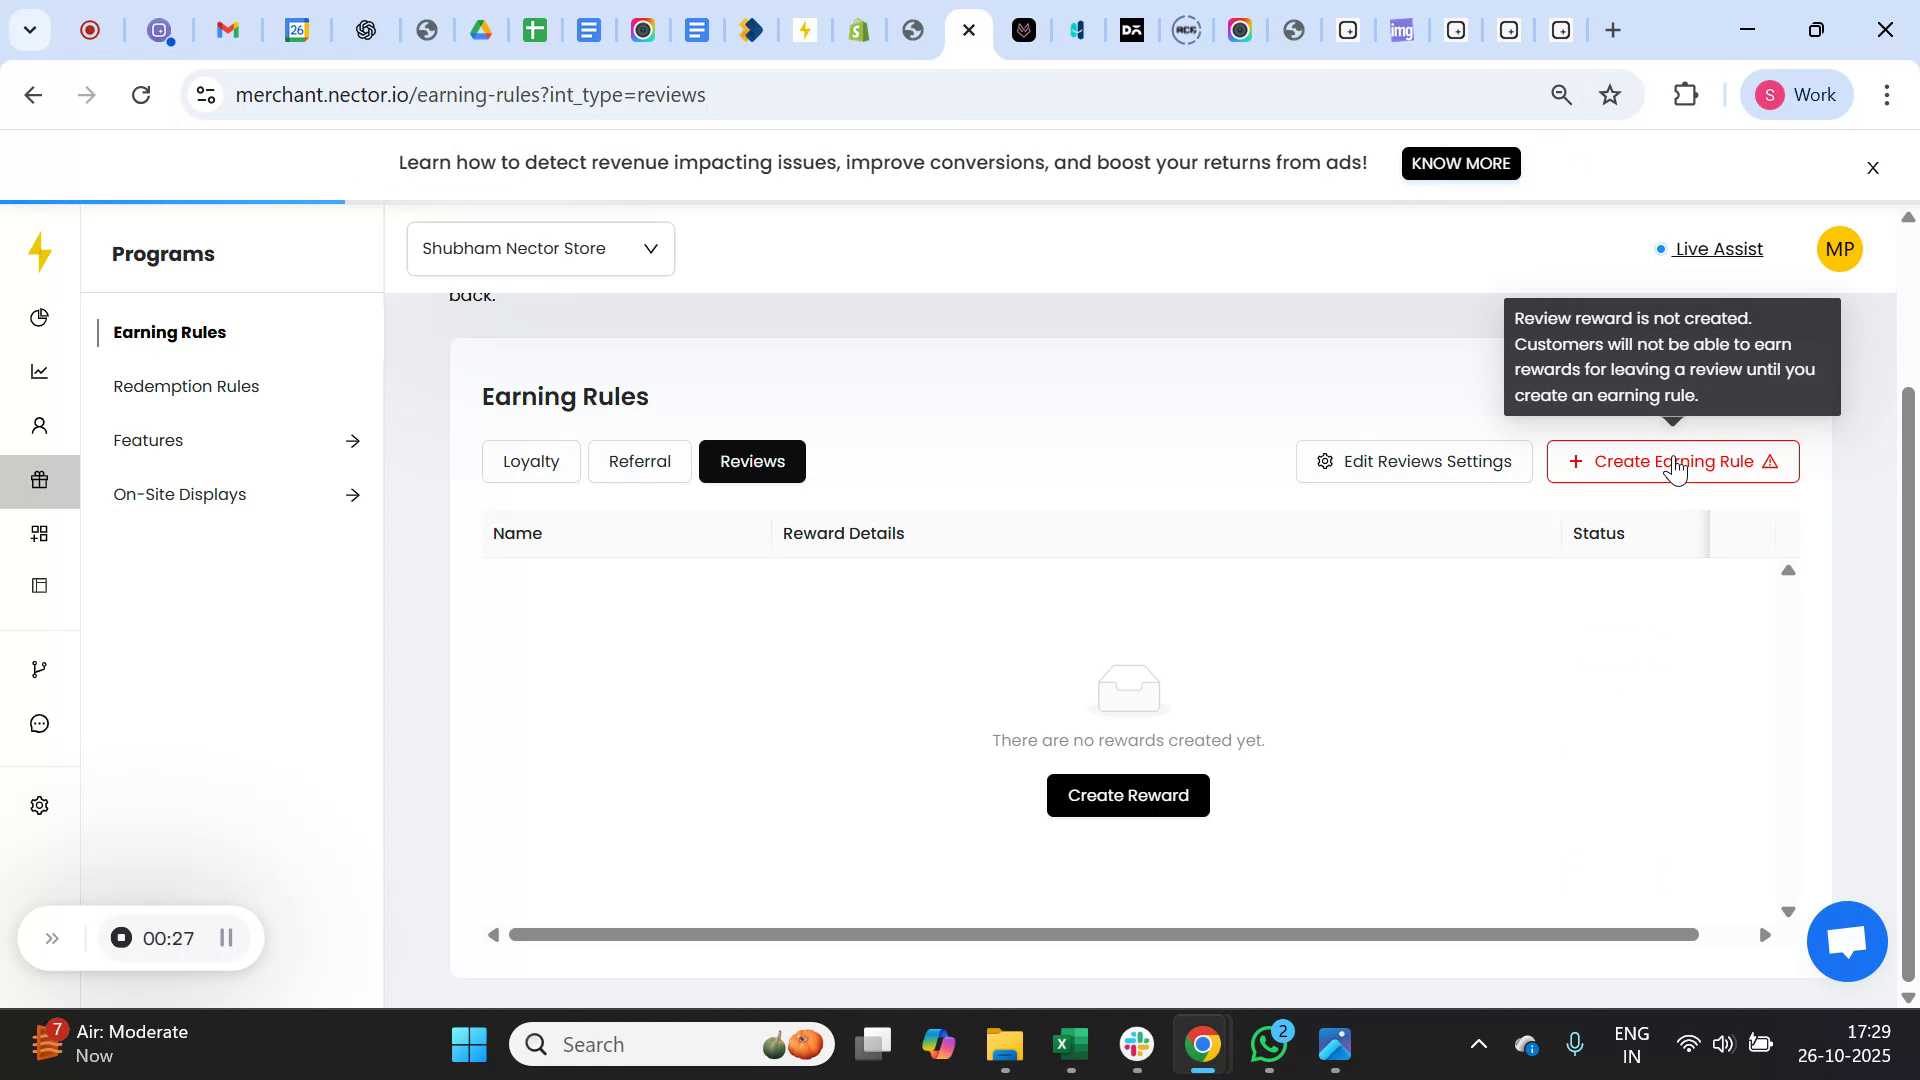The width and height of the screenshot is (1920, 1080).
Task: Pause the screen recording timer
Action: pos(225,938)
